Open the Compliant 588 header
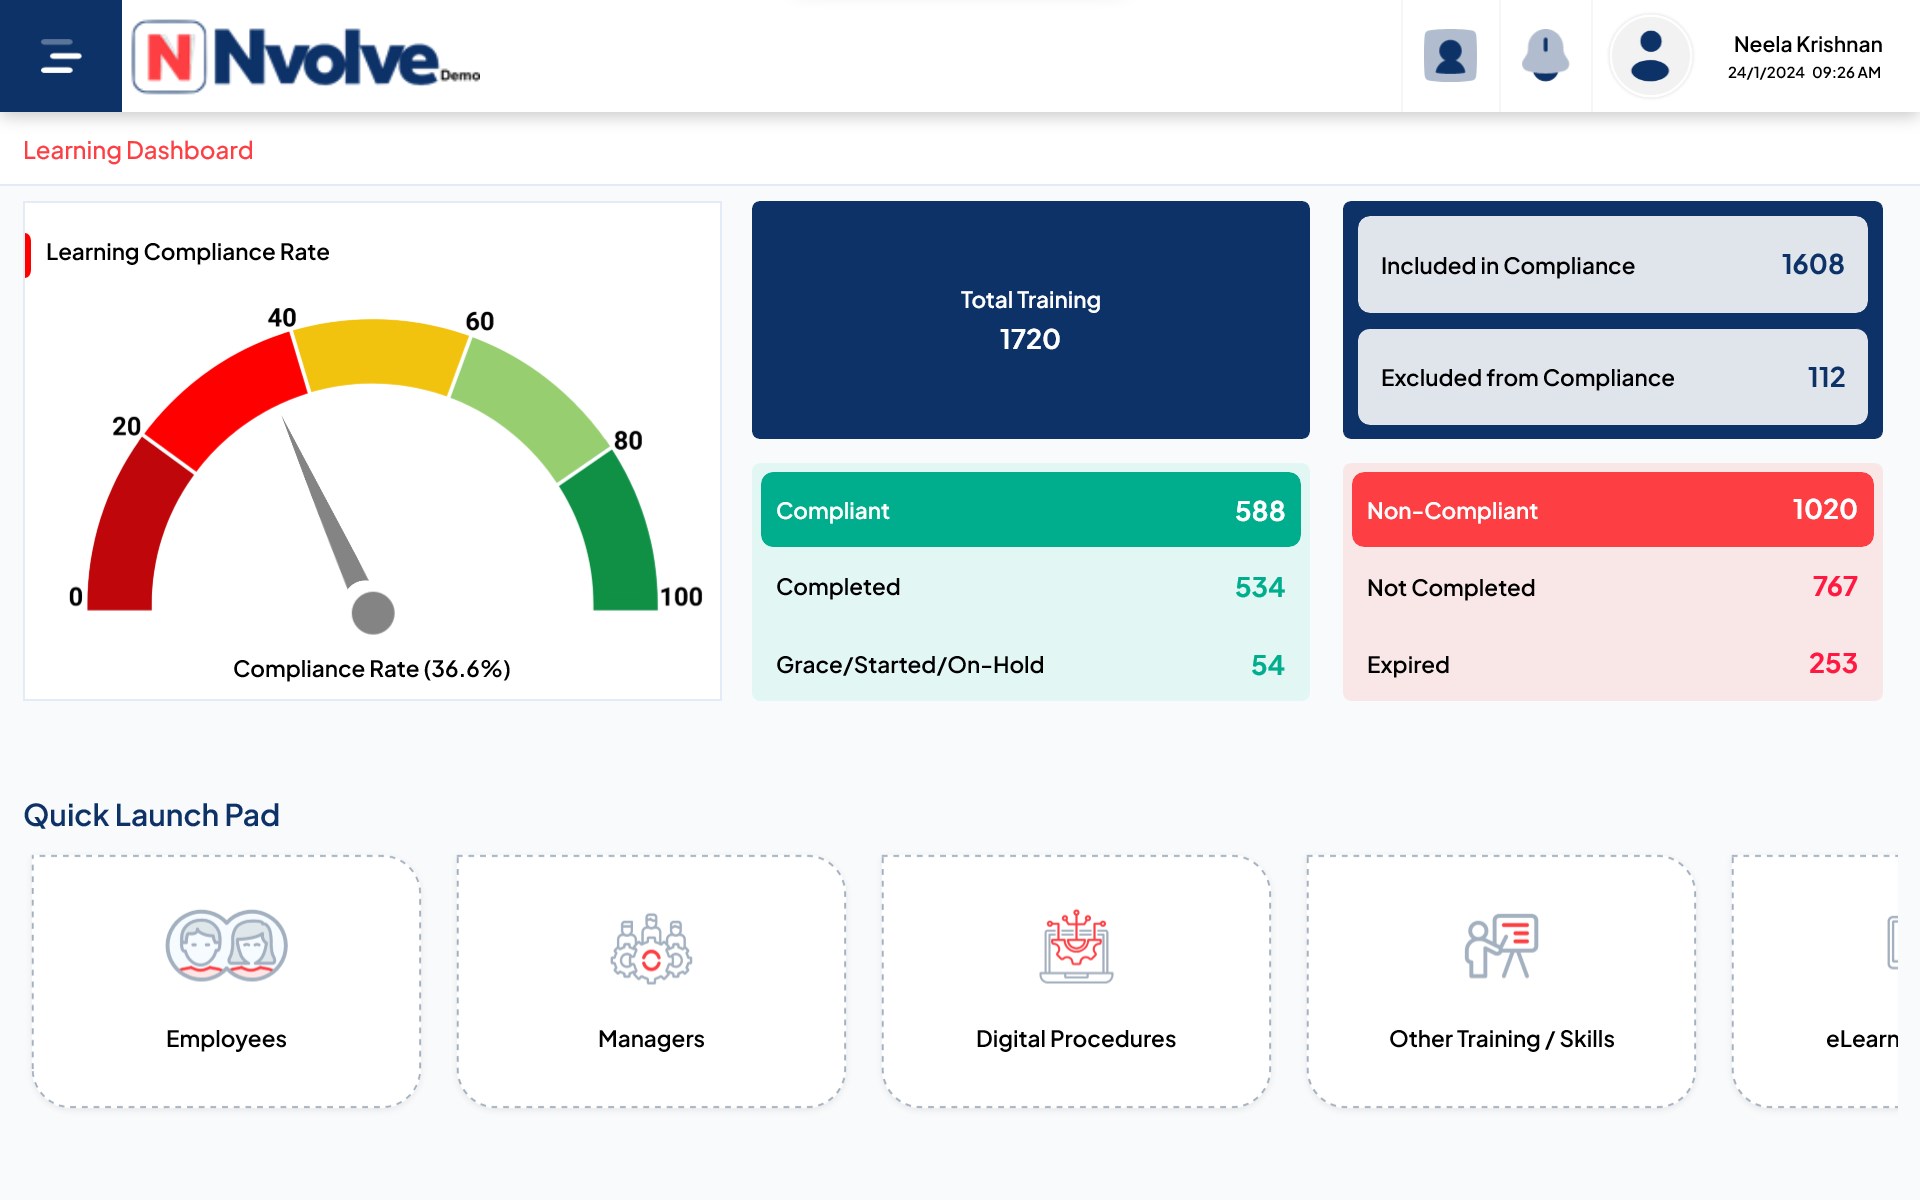1920x1200 pixels. click(1030, 510)
